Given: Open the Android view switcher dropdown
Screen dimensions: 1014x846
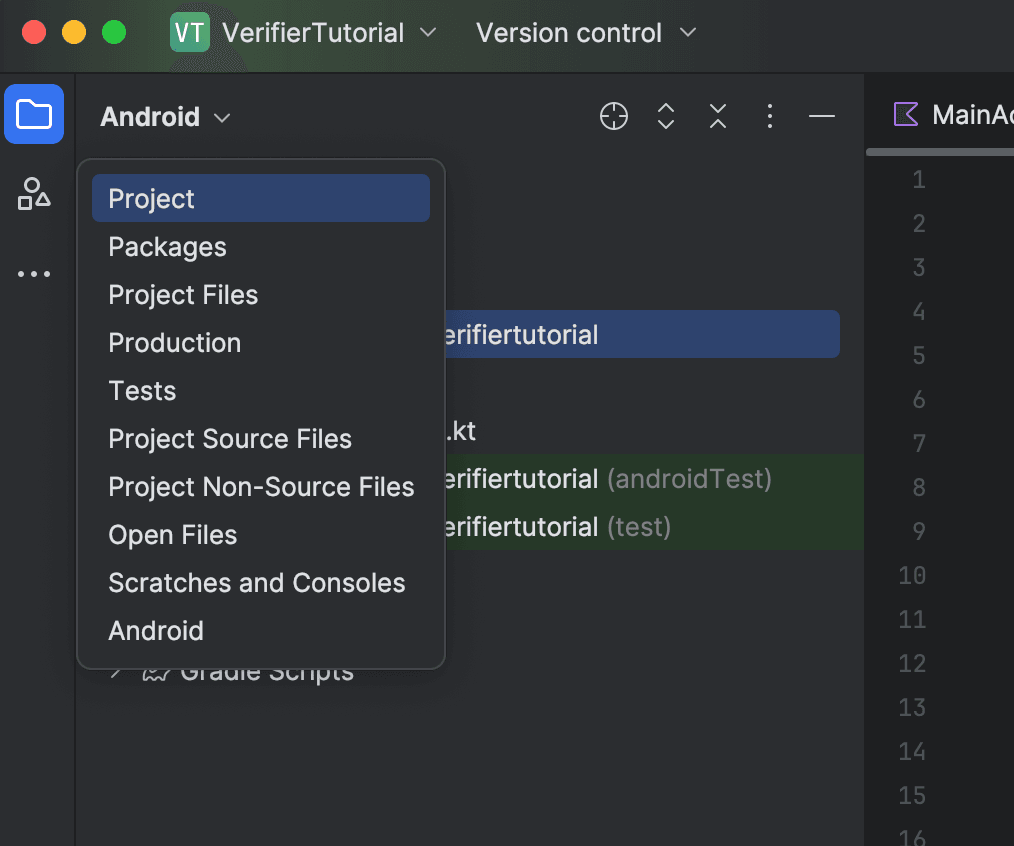Looking at the screenshot, I should (x=165, y=116).
